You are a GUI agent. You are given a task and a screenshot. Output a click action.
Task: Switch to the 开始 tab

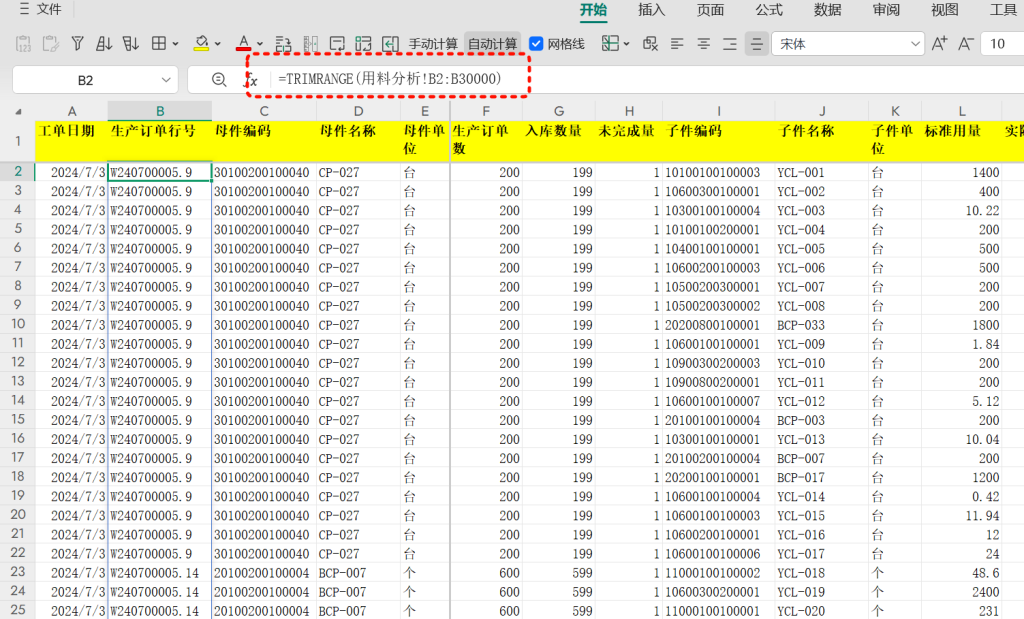point(593,10)
